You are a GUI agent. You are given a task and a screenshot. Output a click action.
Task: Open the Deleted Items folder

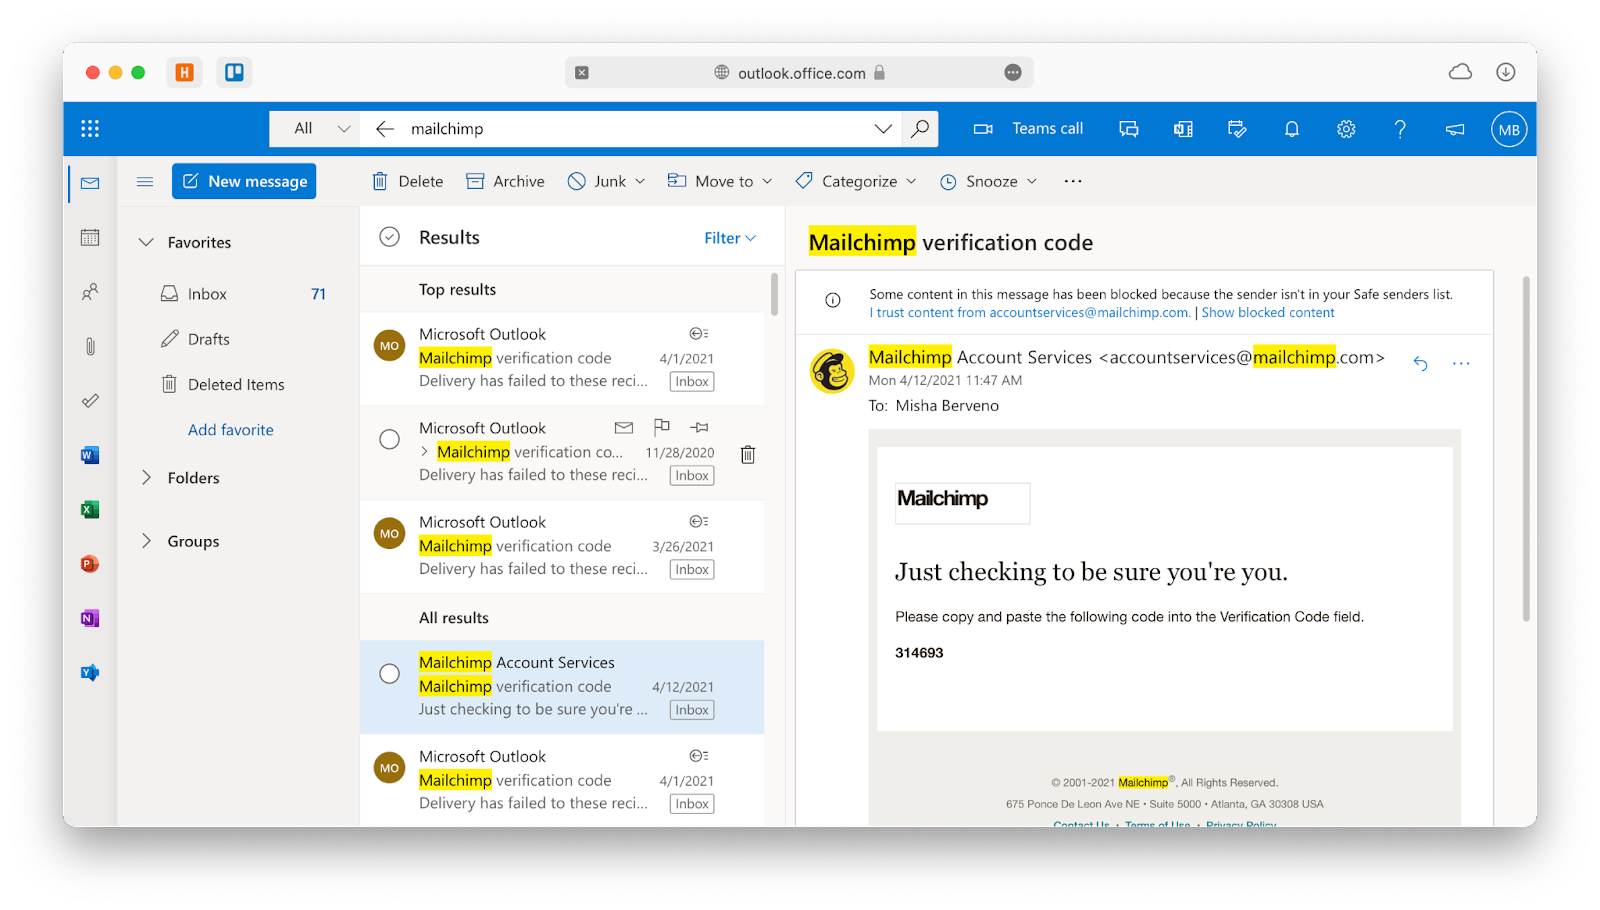point(237,384)
